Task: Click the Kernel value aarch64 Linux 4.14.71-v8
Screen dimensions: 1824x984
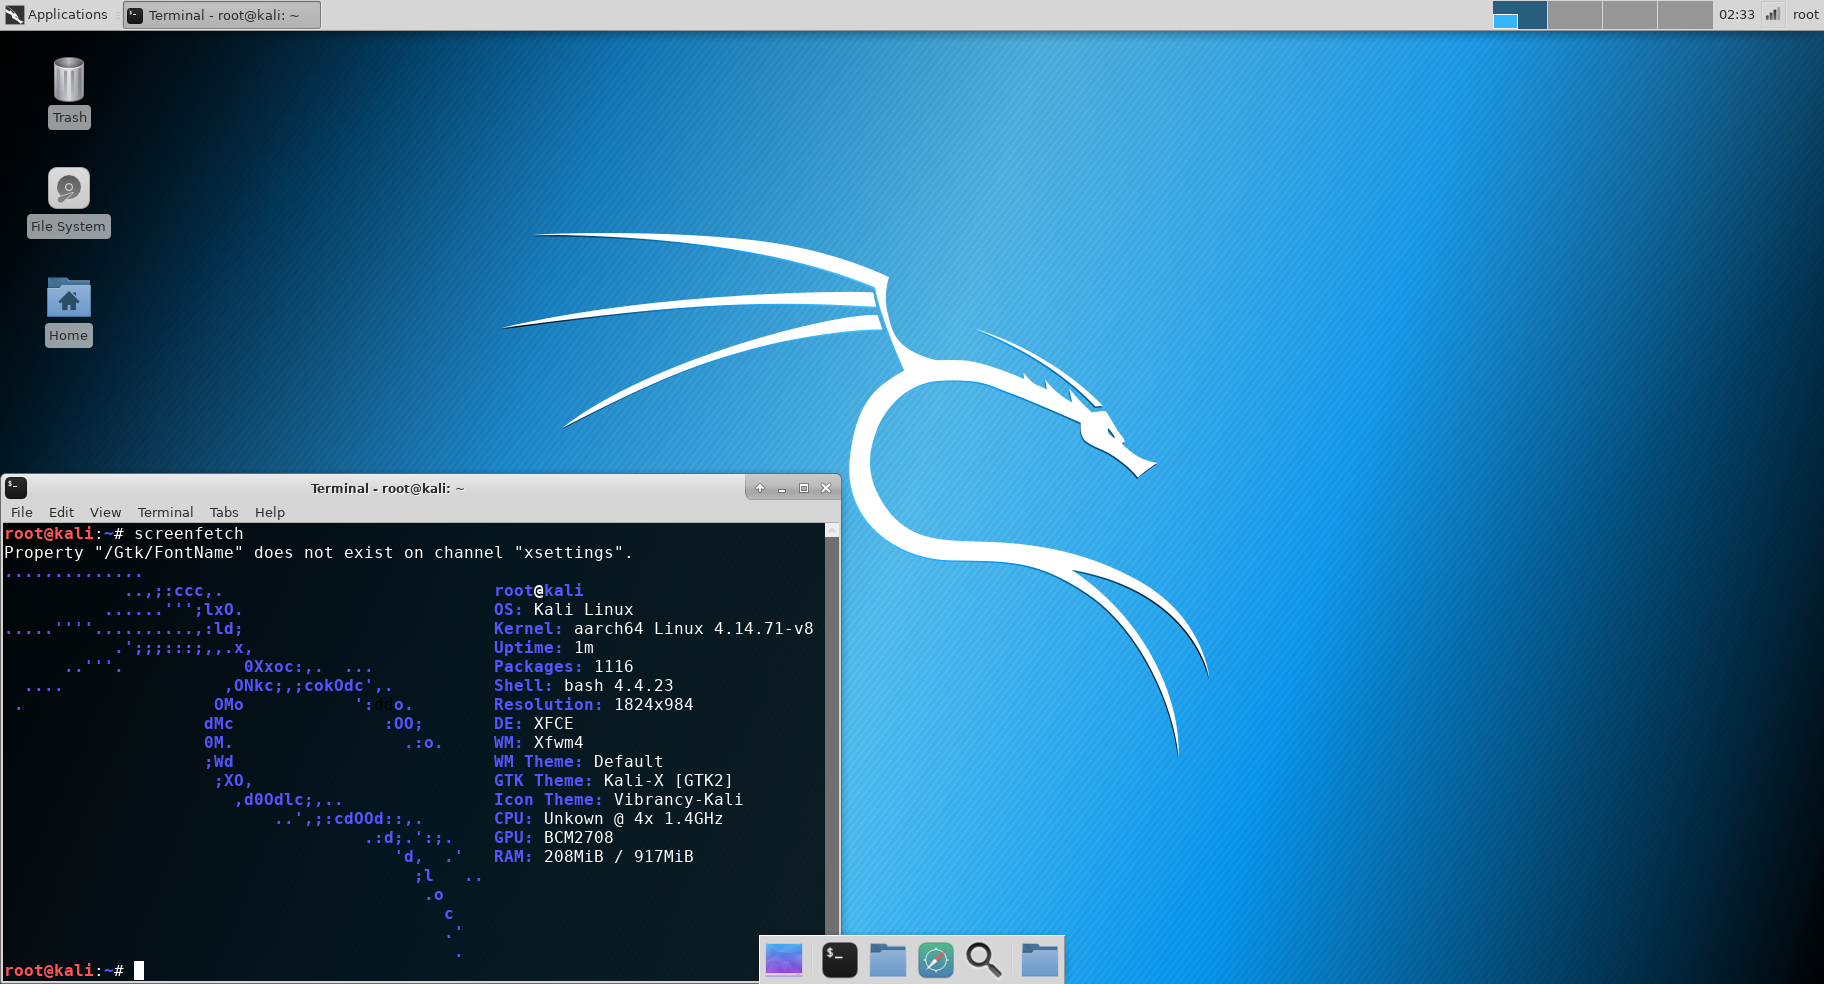Action: click(693, 629)
